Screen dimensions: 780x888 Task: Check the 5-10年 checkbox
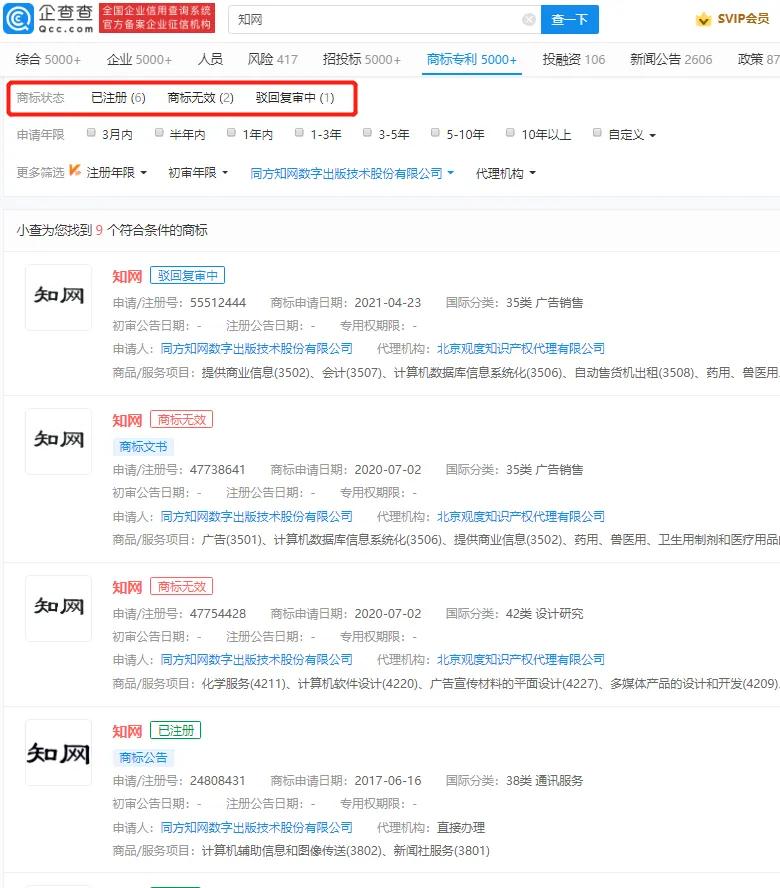[x=435, y=133]
